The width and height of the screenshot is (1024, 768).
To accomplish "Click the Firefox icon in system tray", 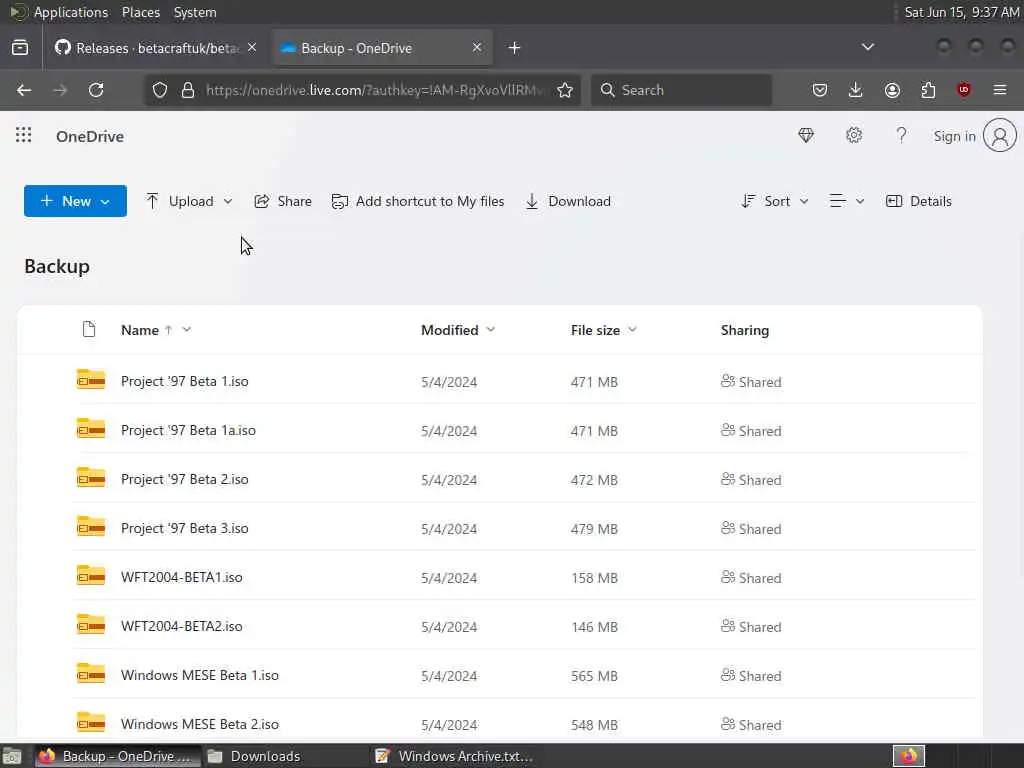I will [909, 756].
